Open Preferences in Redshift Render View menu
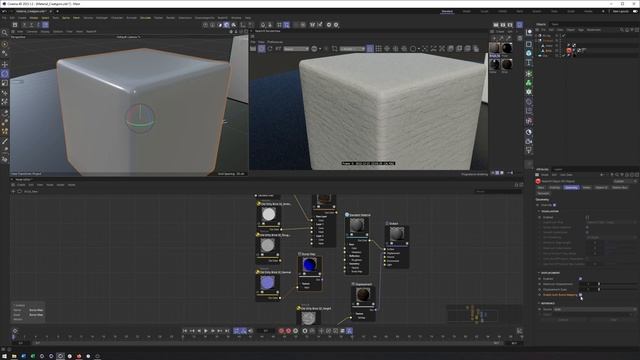Image resolution: width=640 pixels, height=360 pixels. (275, 42)
